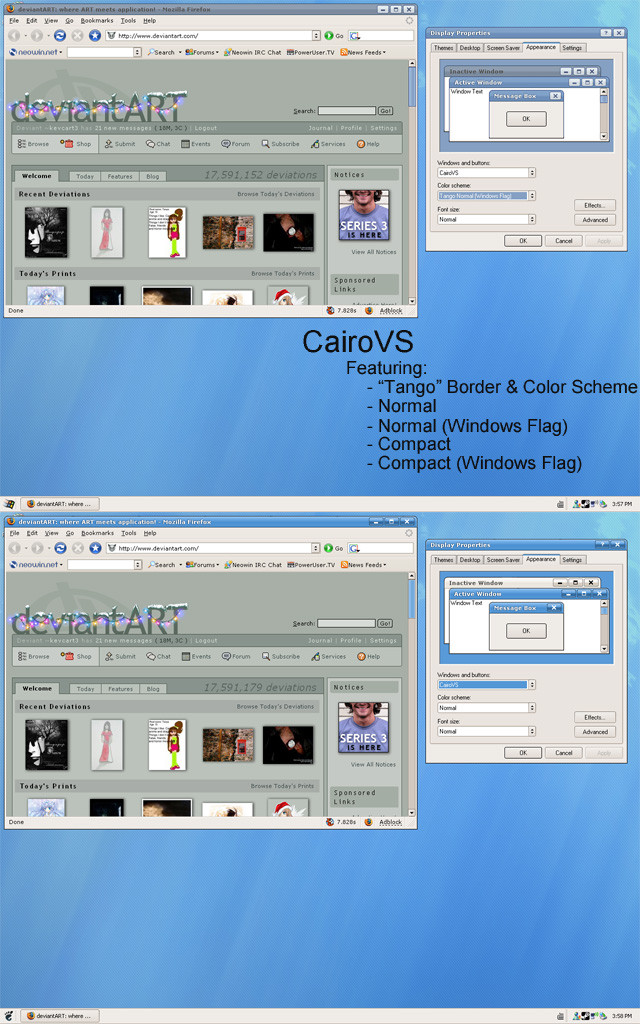
Task: Click clock reading 3:57 PM
Action: 622,504
